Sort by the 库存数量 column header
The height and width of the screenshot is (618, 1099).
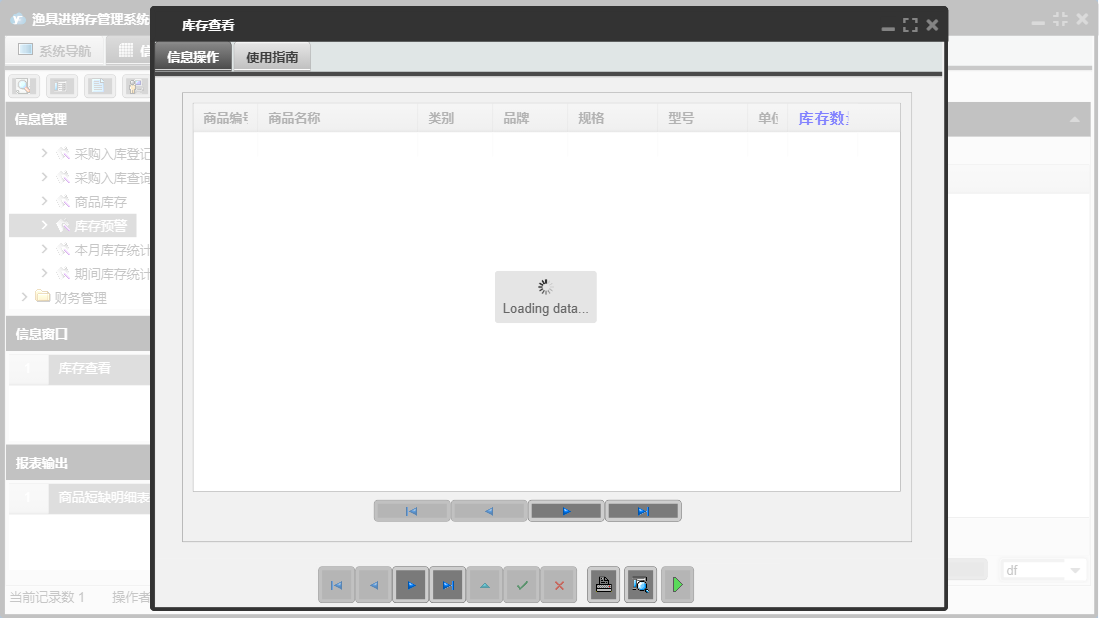pyautogui.click(x=823, y=117)
